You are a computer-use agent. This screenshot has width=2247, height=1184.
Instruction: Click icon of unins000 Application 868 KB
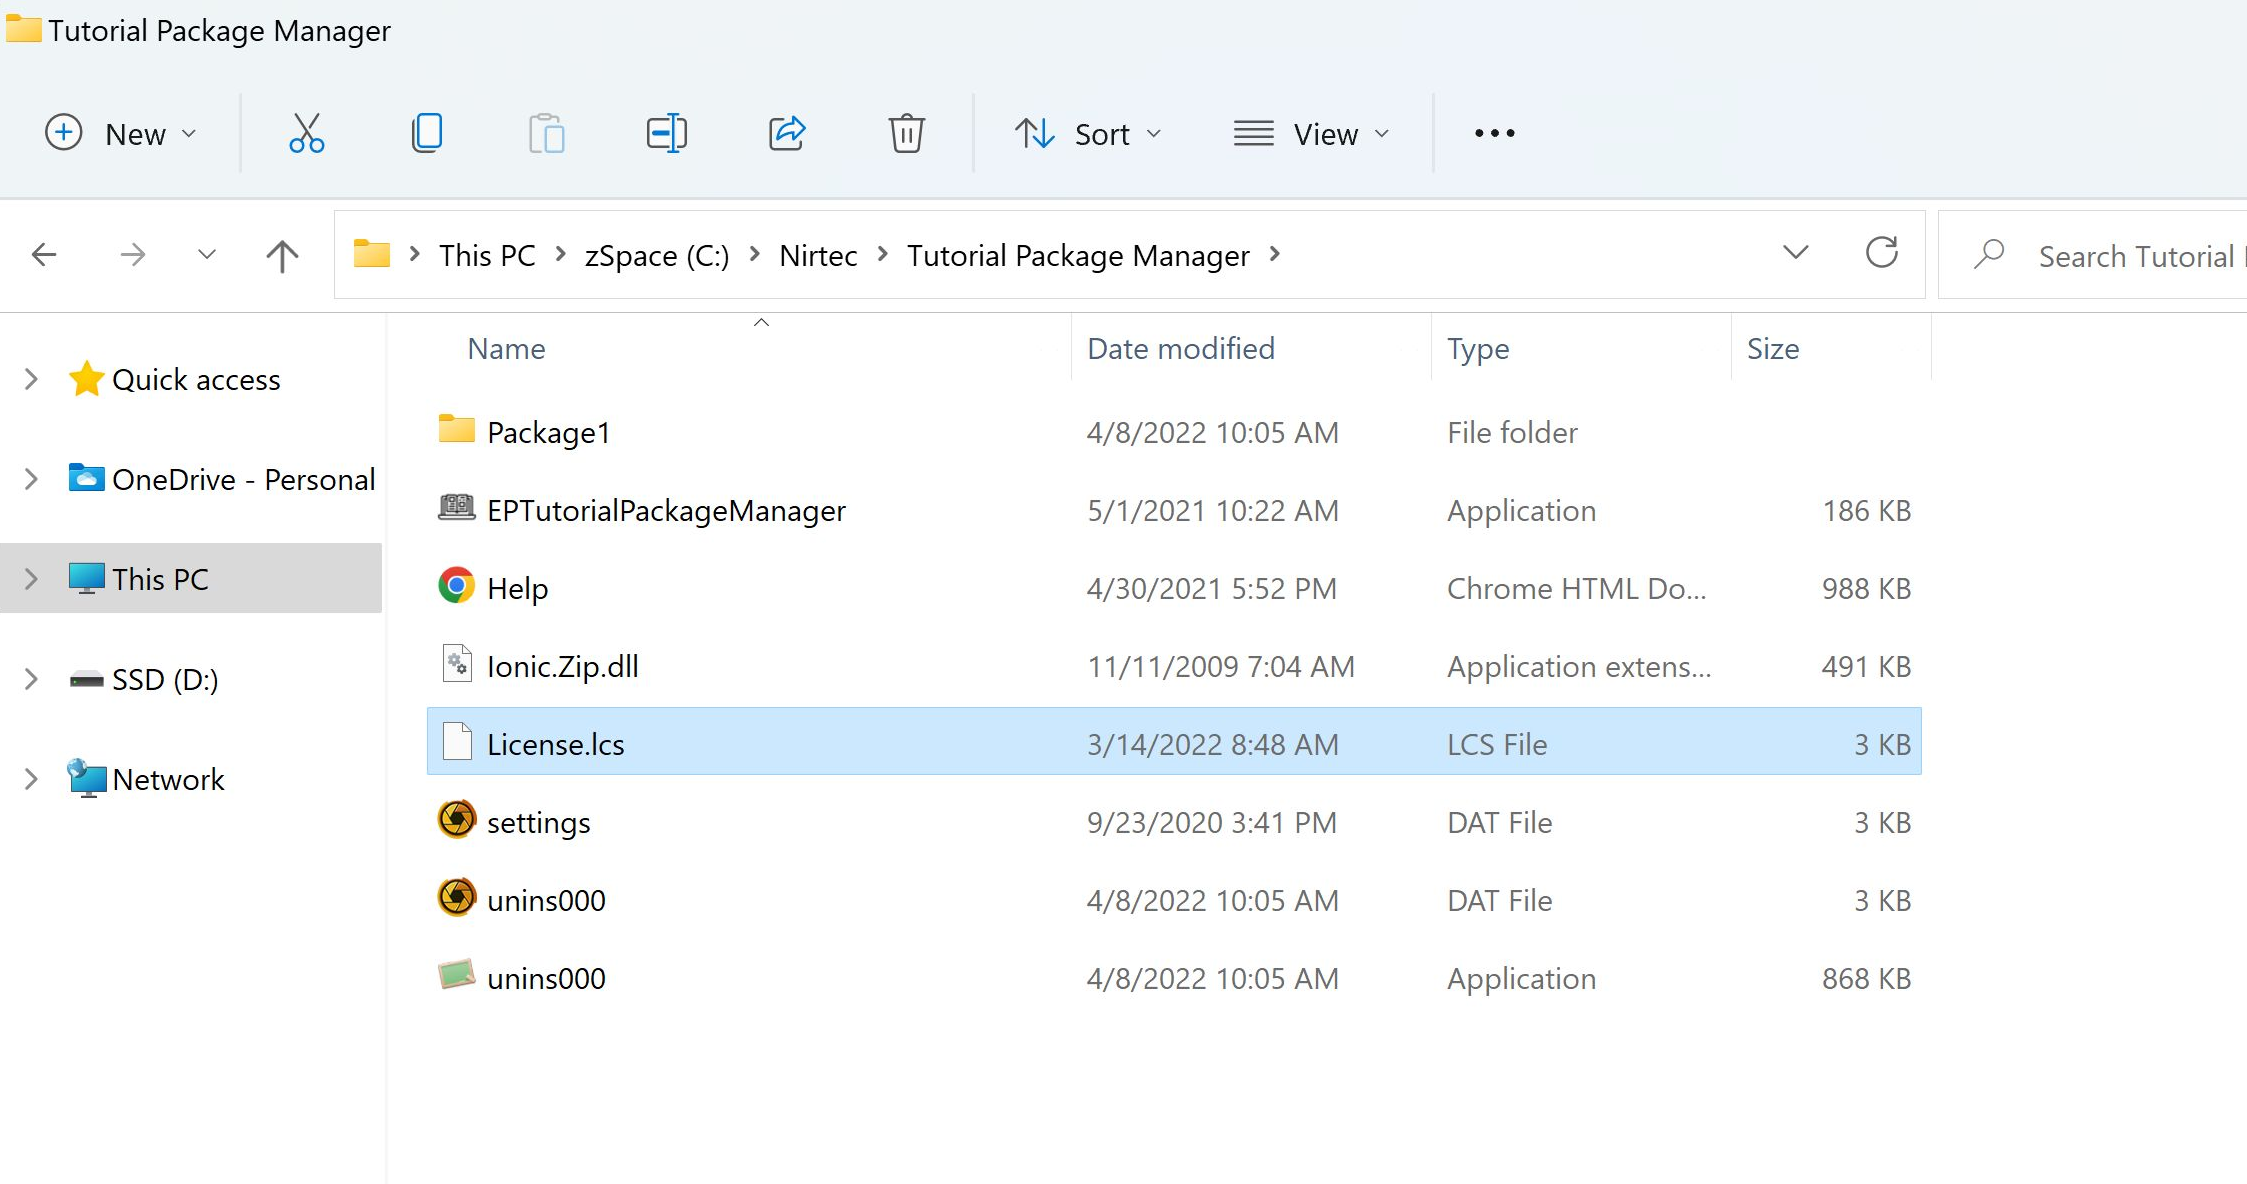point(457,974)
